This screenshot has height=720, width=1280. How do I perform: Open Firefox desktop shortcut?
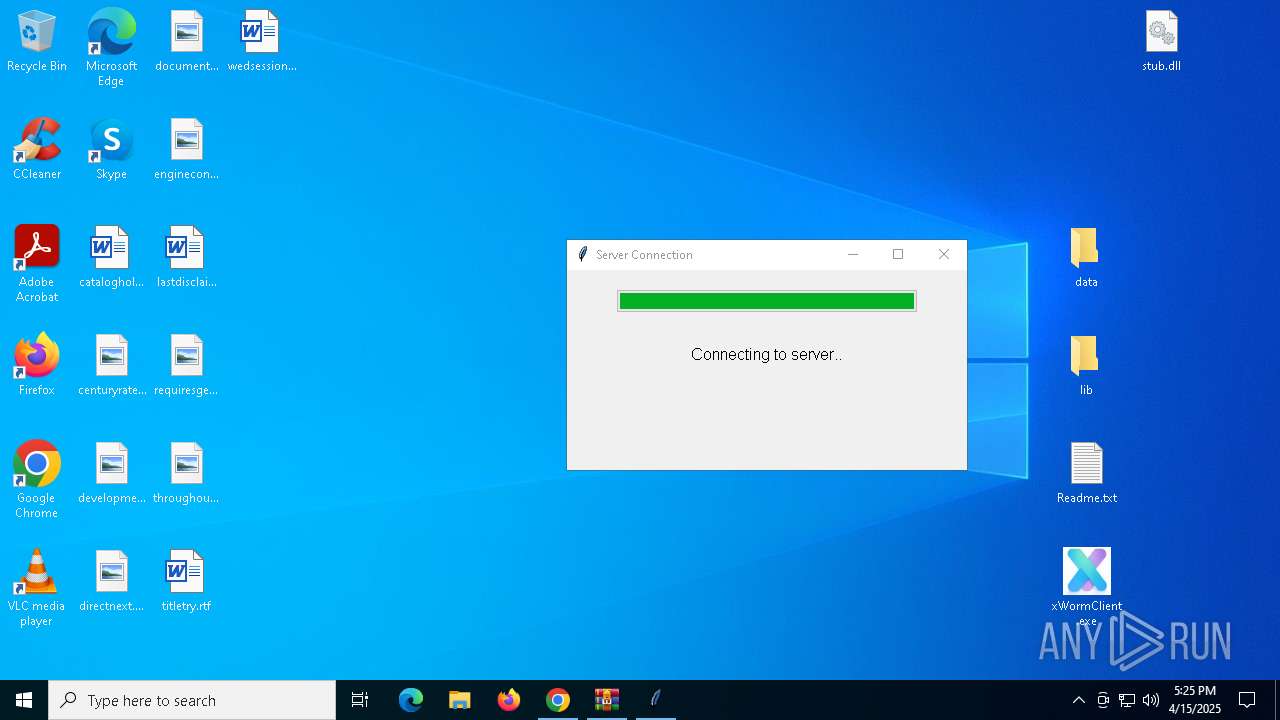pyautogui.click(x=37, y=365)
